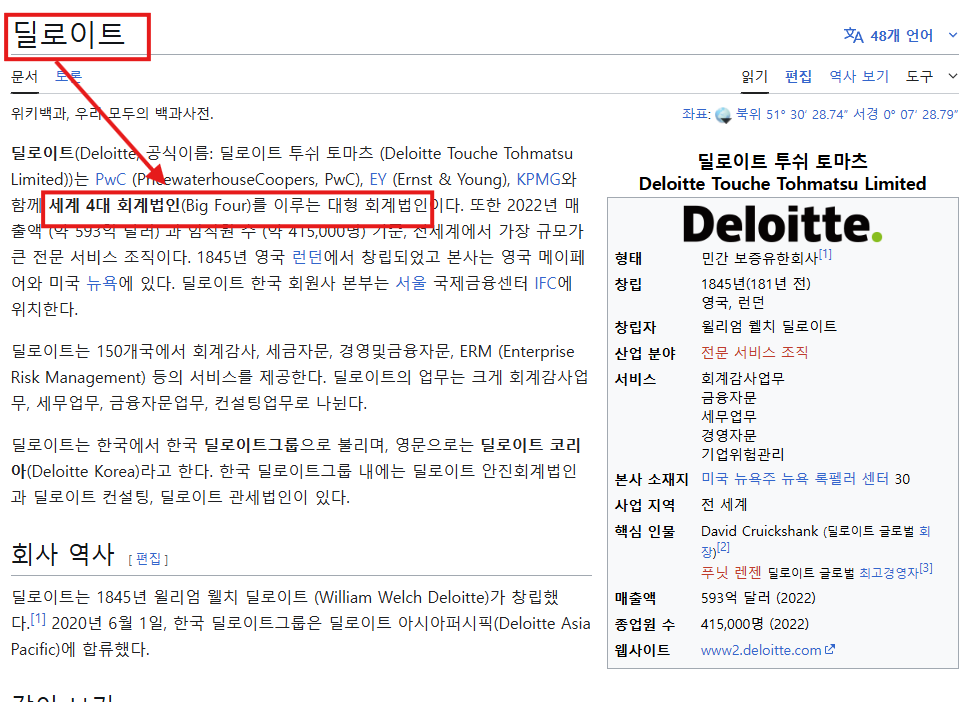Expand the 도구 dropdown menu

click(x=932, y=77)
